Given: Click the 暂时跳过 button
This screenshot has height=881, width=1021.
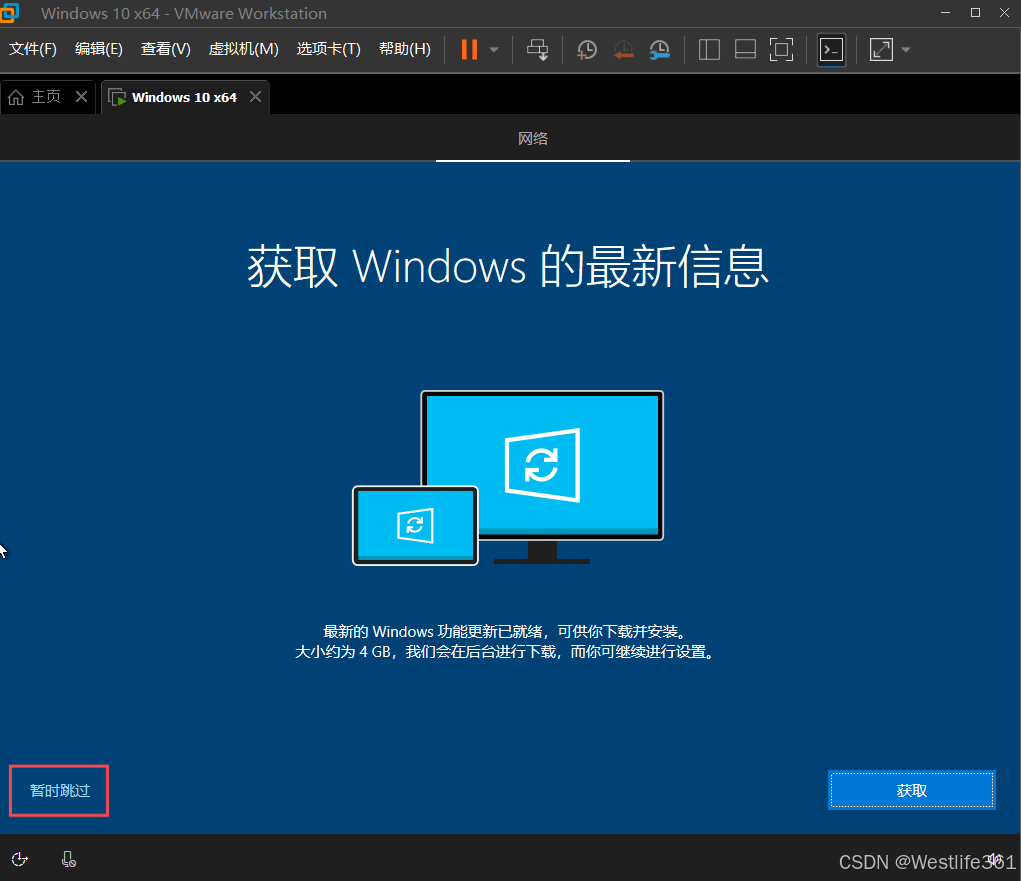Looking at the screenshot, I should pos(57,790).
